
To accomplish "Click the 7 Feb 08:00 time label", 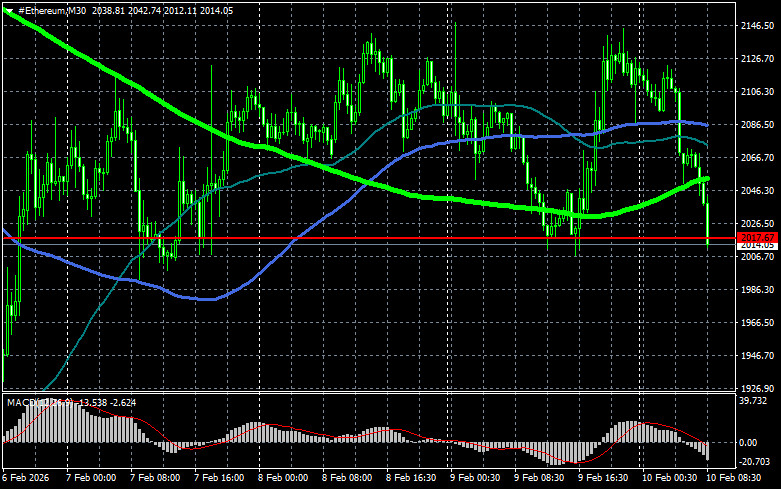I will (155, 478).
